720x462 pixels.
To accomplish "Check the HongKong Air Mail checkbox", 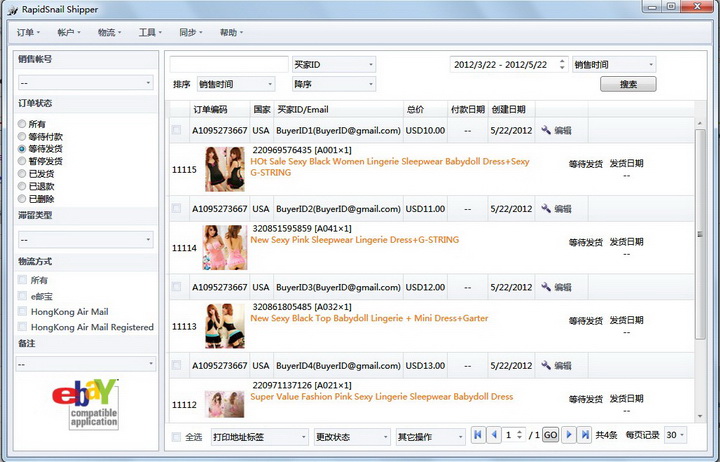I will 22,311.
